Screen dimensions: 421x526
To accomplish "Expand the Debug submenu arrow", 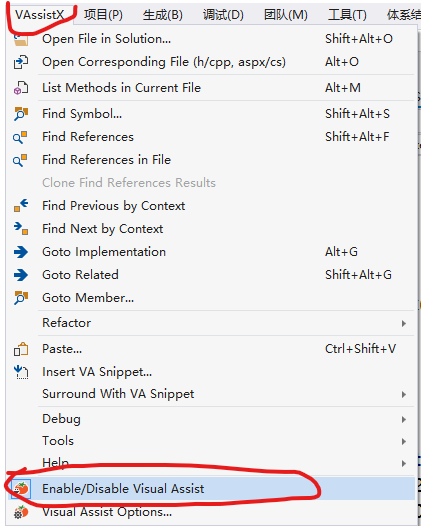I will pyautogui.click(x=404, y=420).
